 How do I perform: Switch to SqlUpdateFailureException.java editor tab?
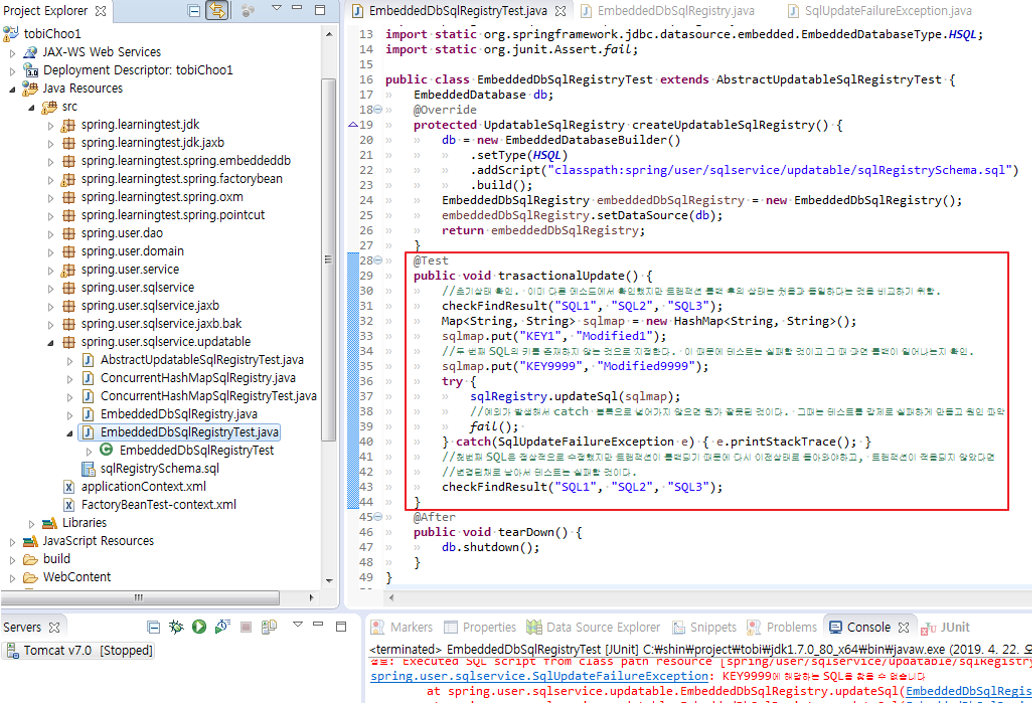[x=888, y=11]
